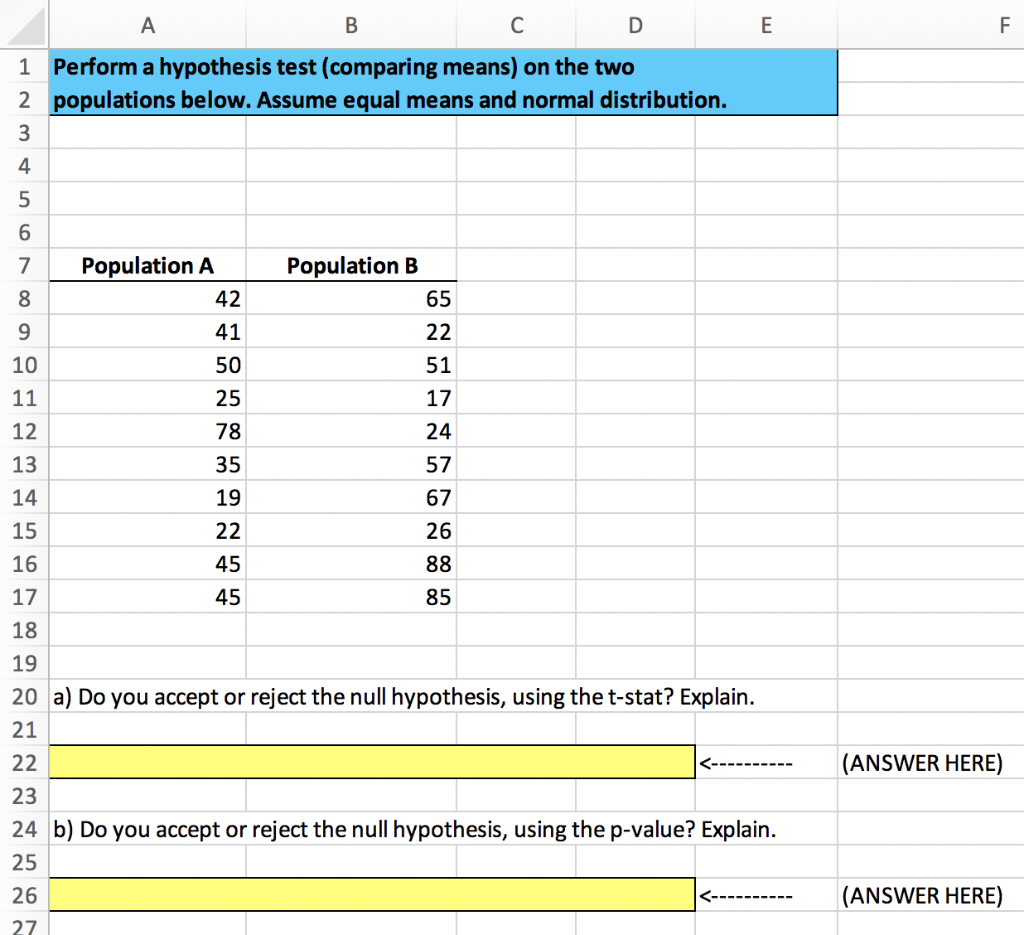The height and width of the screenshot is (935, 1024).
Task: Select column A header
Action: (148, 25)
